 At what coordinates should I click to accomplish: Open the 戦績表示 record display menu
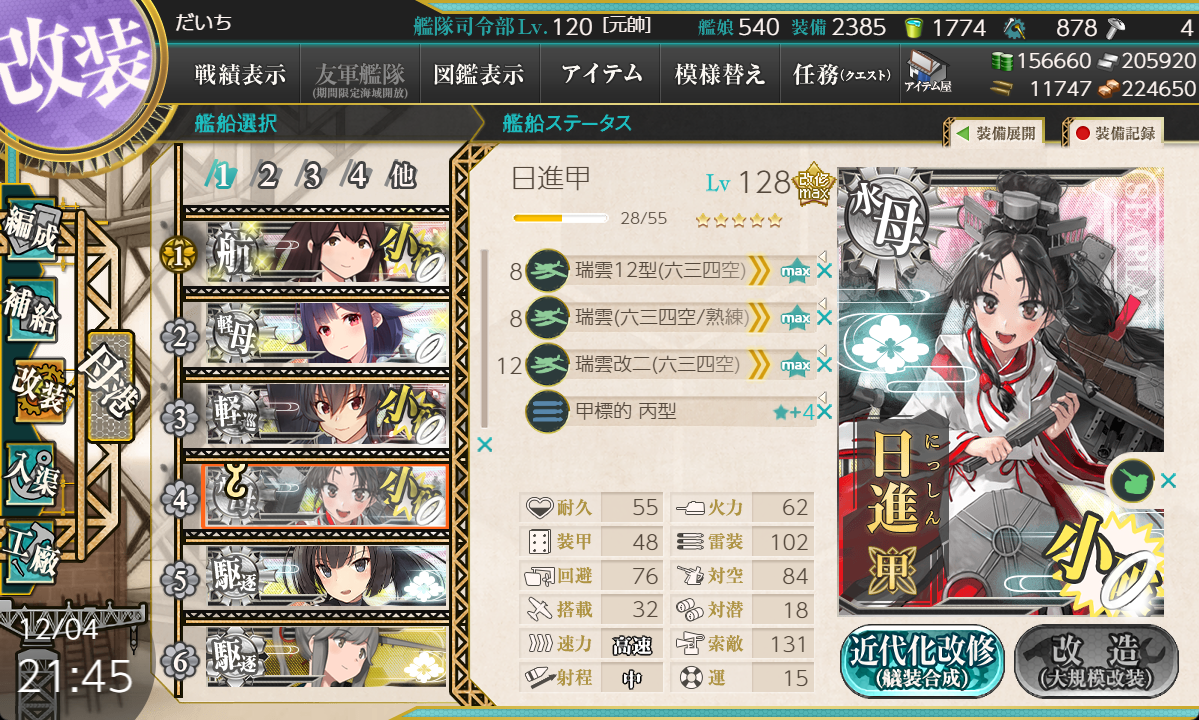240,74
